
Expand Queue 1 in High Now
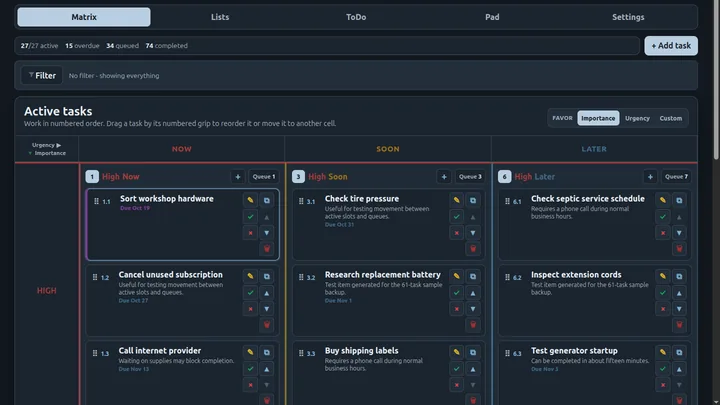point(264,176)
